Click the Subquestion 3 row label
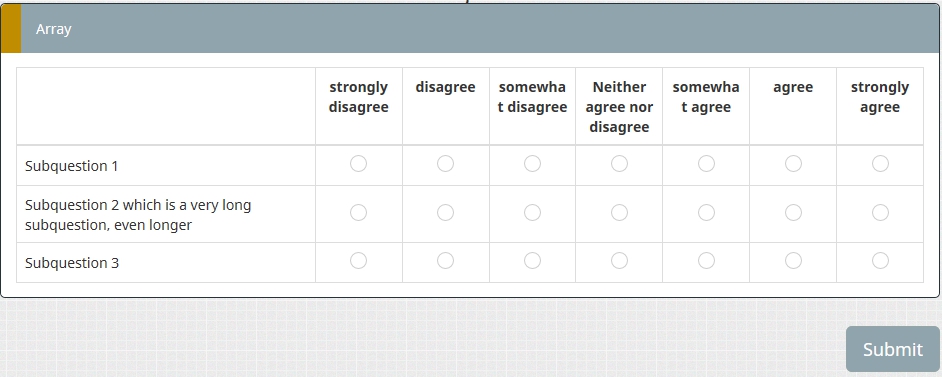The image size is (942, 377). pyautogui.click(x=72, y=263)
